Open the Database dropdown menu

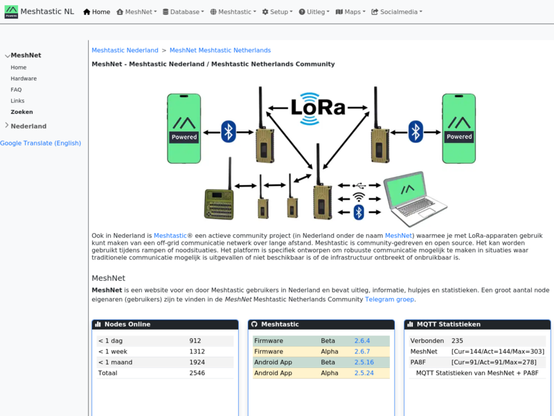183,12
